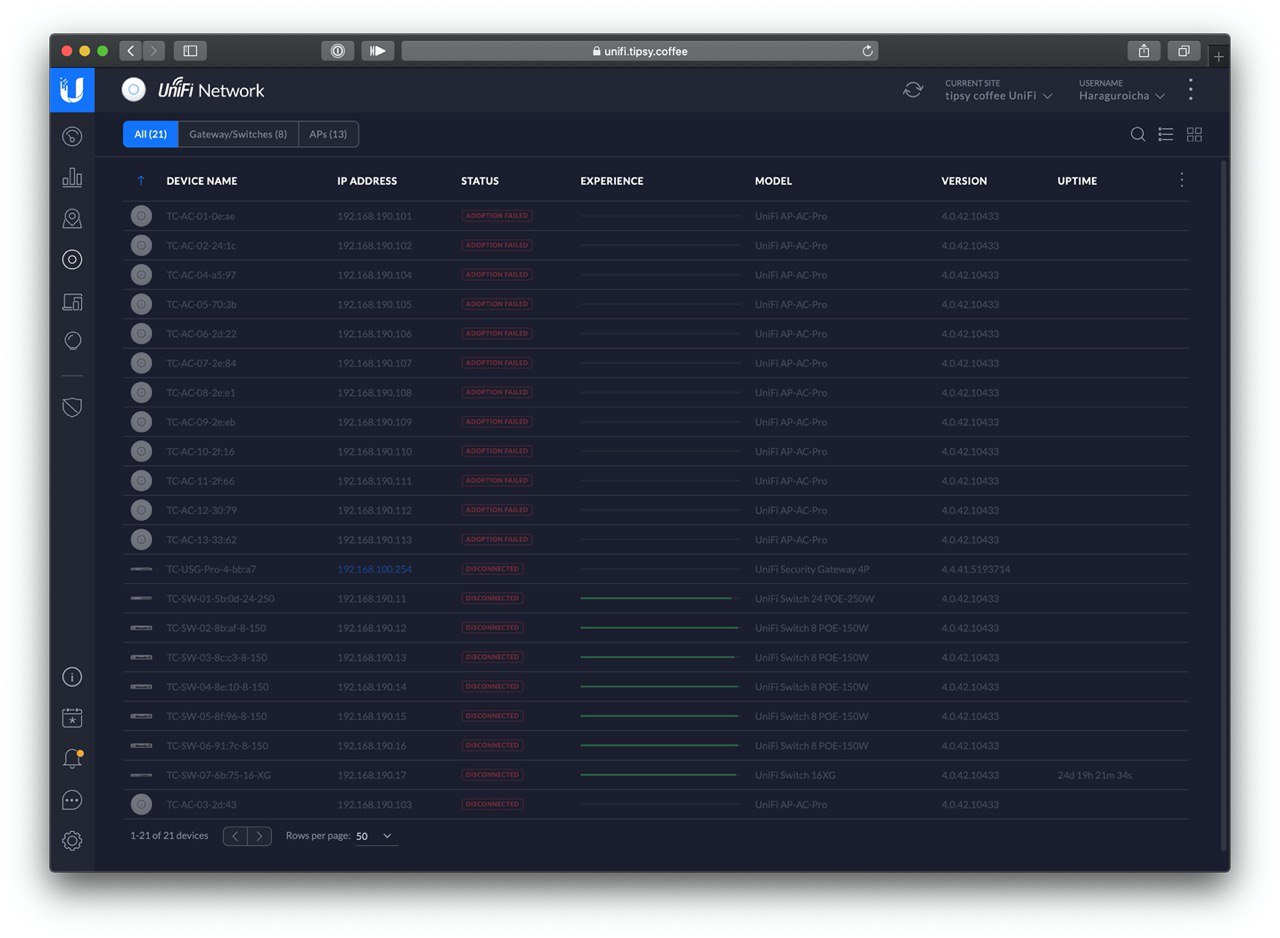Select the Devices icon in the sidebar
This screenshot has width=1280, height=938.
(x=72, y=260)
